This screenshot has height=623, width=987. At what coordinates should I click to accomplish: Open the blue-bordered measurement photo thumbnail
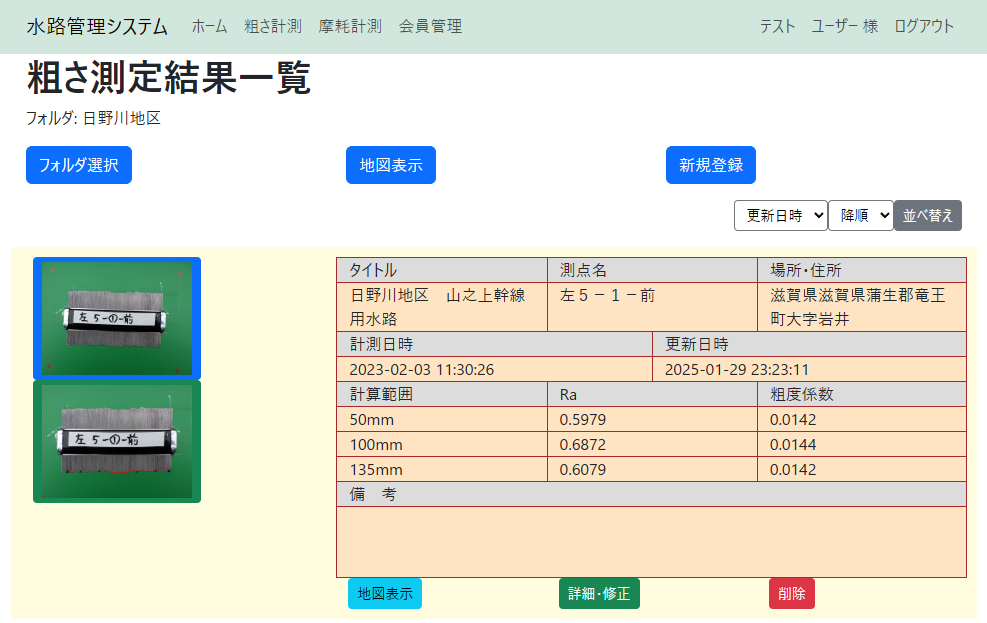117,318
